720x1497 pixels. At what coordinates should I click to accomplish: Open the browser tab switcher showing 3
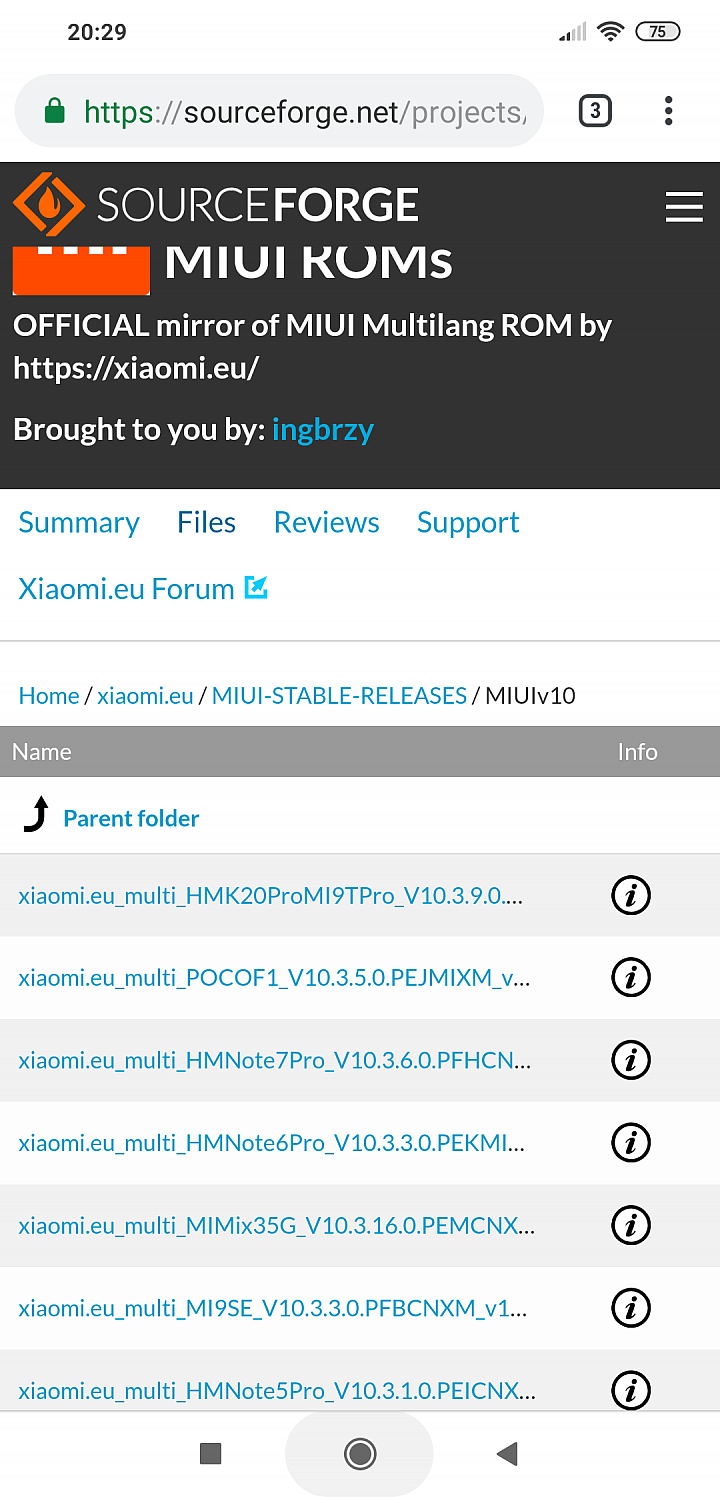[595, 110]
